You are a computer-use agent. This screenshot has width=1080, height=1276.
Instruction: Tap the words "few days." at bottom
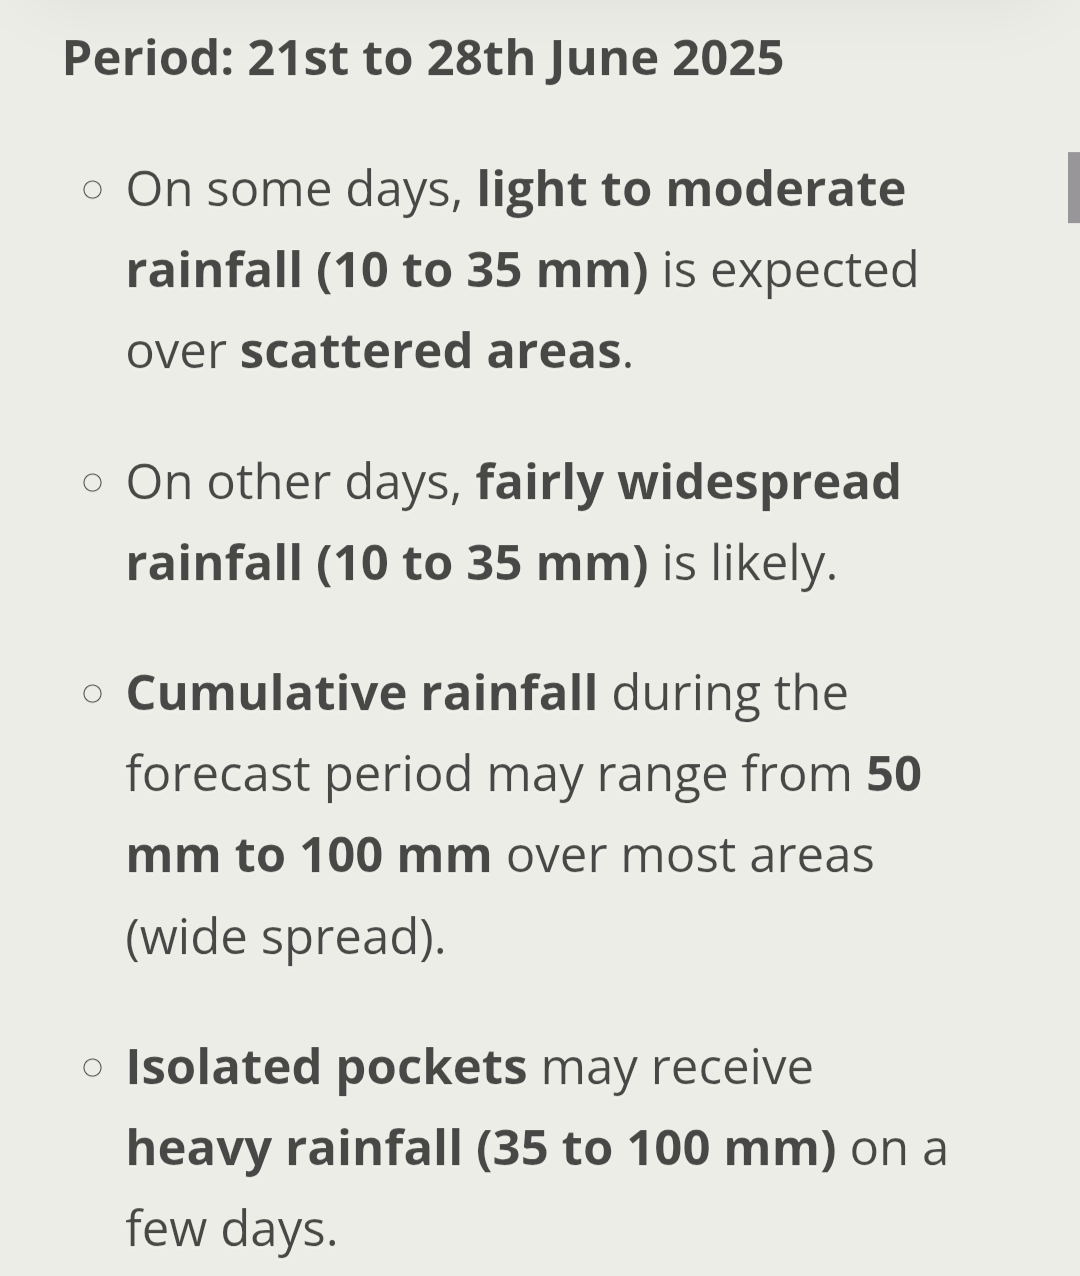(231, 1229)
